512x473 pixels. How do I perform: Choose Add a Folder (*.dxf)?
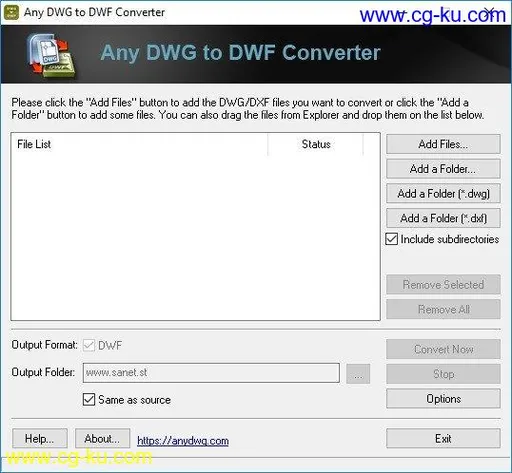tap(443, 218)
